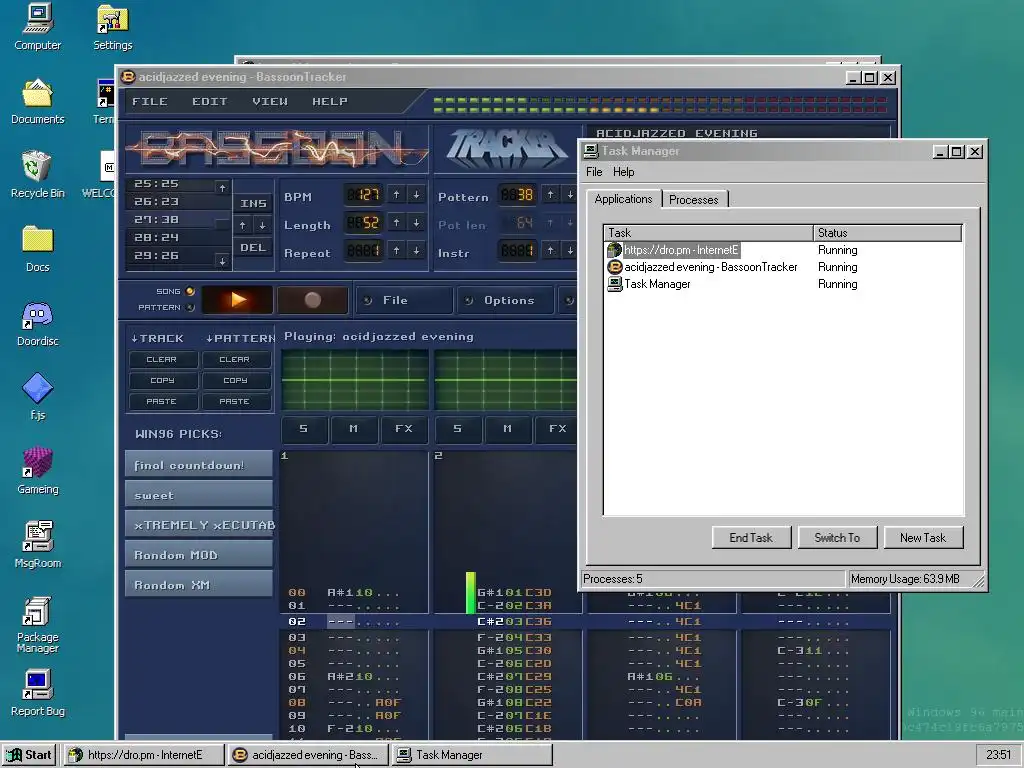Screen dimensions: 1024x768
Task: Load the sweet pick
Action: (x=199, y=494)
